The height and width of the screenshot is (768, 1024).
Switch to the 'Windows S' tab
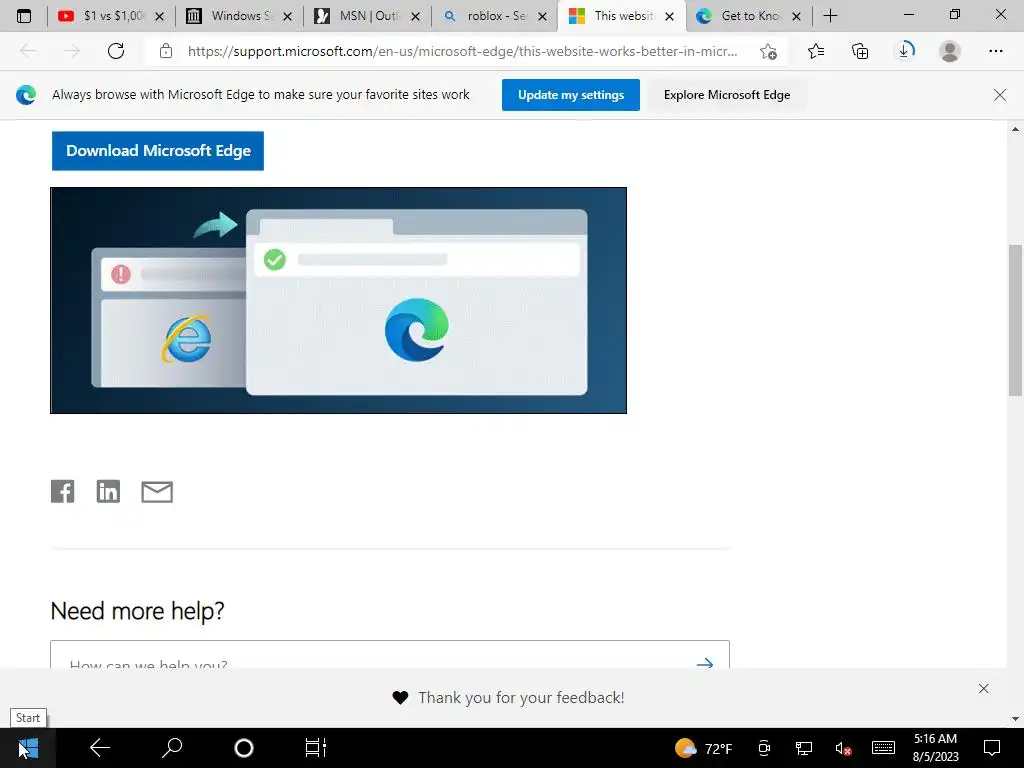(x=229, y=16)
